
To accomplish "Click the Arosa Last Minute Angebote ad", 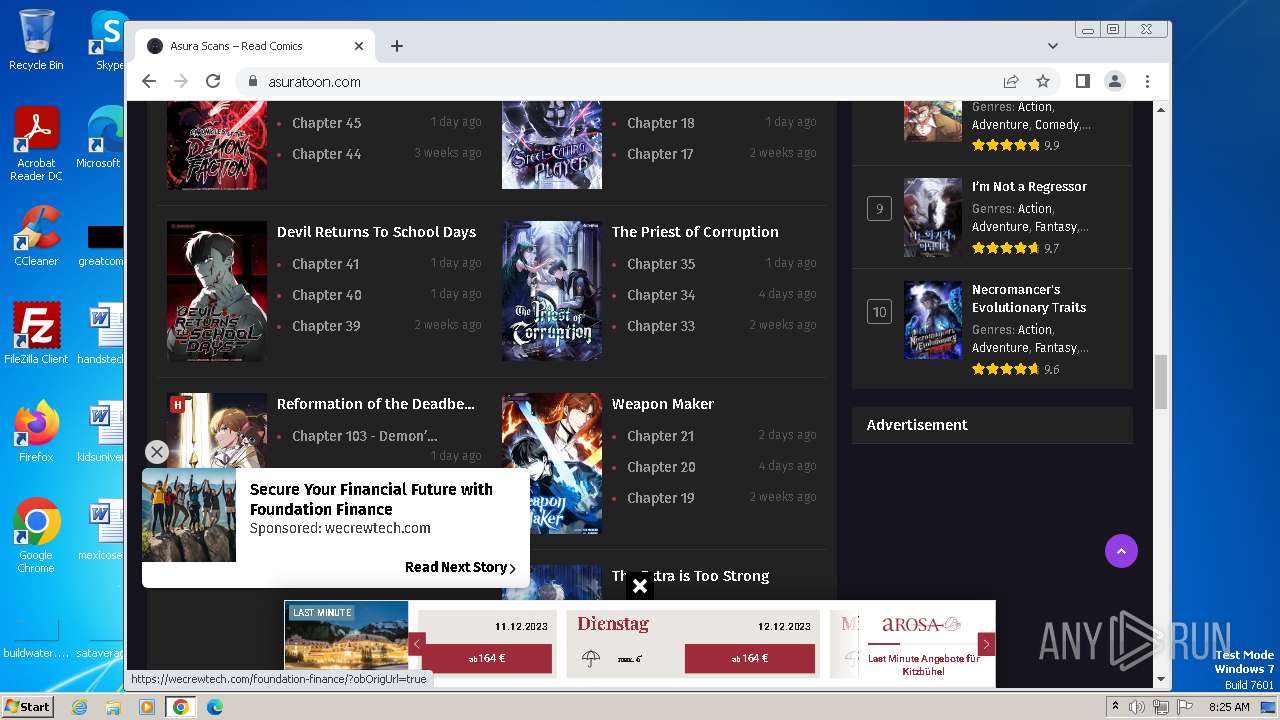I will tap(923, 644).
